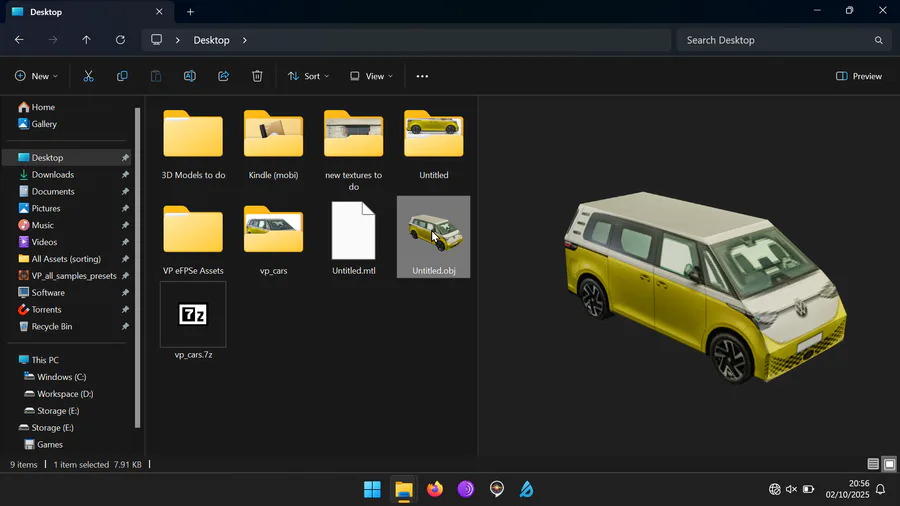Open the Sort dropdown menu
Screen dimensions: 900x506
point(308,76)
